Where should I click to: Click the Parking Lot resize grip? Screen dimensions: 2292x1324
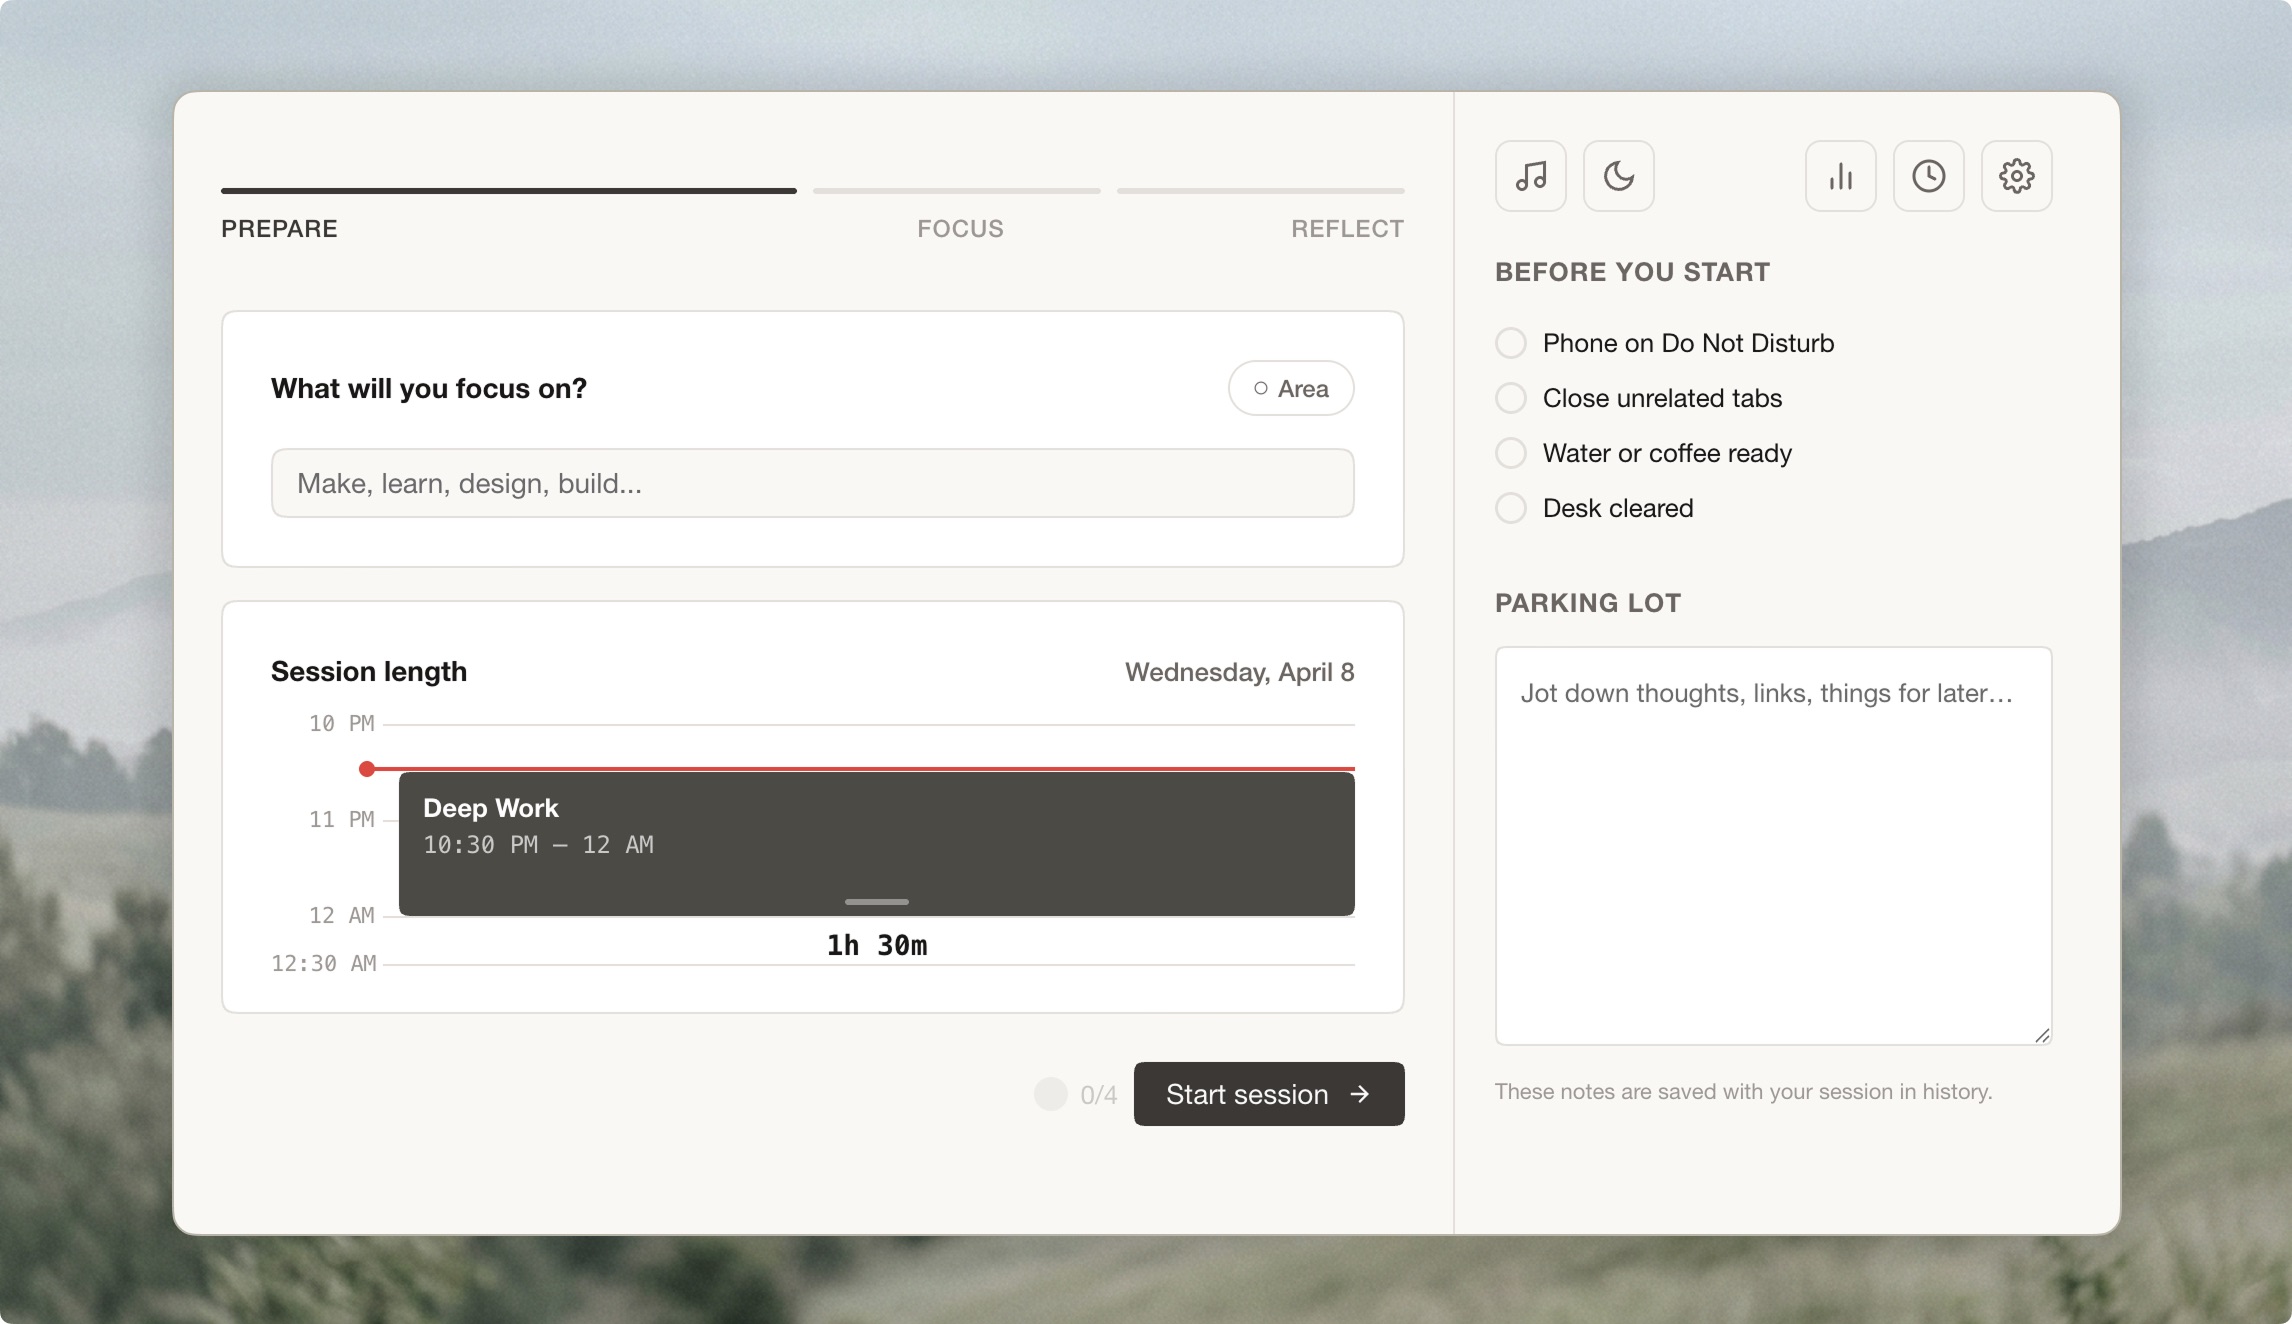pyautogui.click(x=2042, y=1037)
